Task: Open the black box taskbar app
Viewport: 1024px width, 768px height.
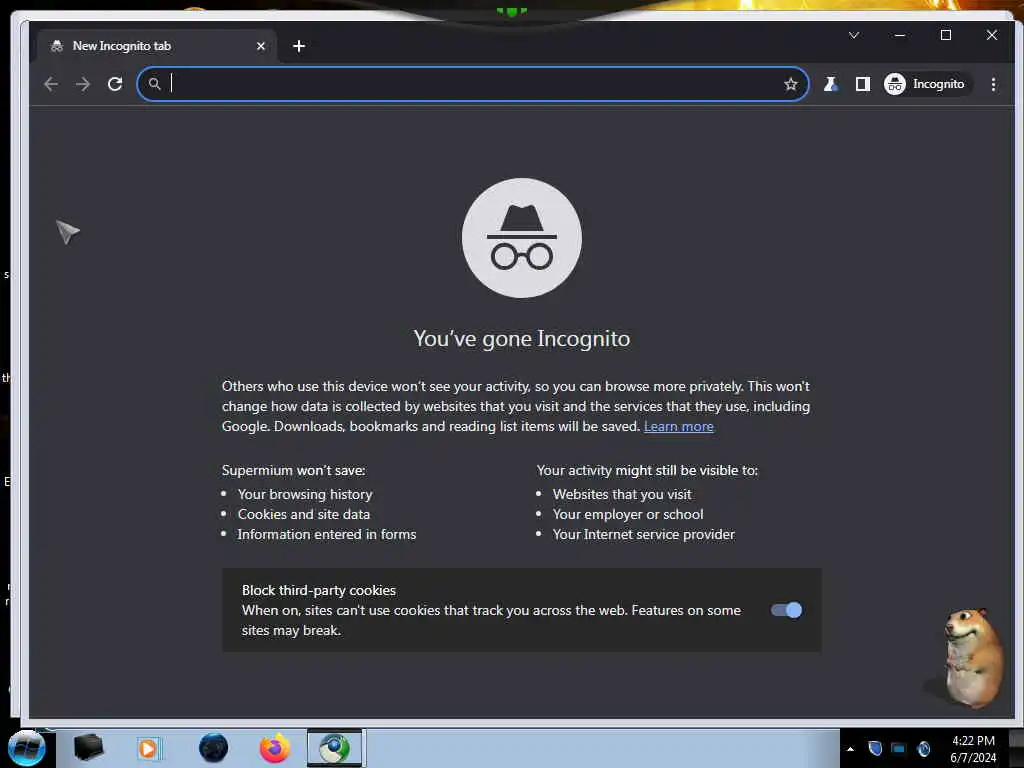Action: (x=88, y=748)
